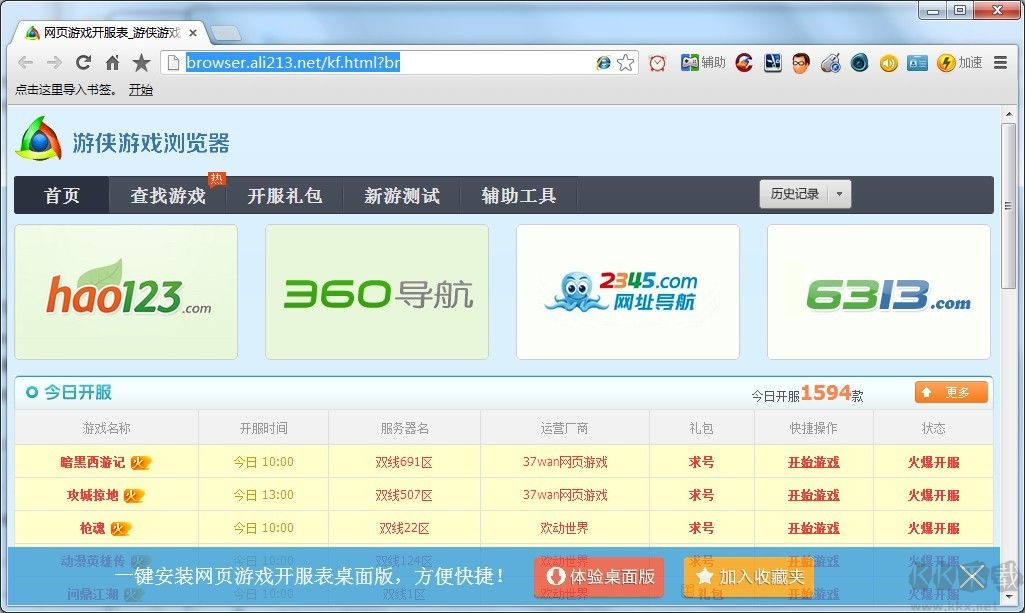Click the orange 更多 progress-style banner button
The height and width of the screenshot is (613, 1025).
(950, 392)
